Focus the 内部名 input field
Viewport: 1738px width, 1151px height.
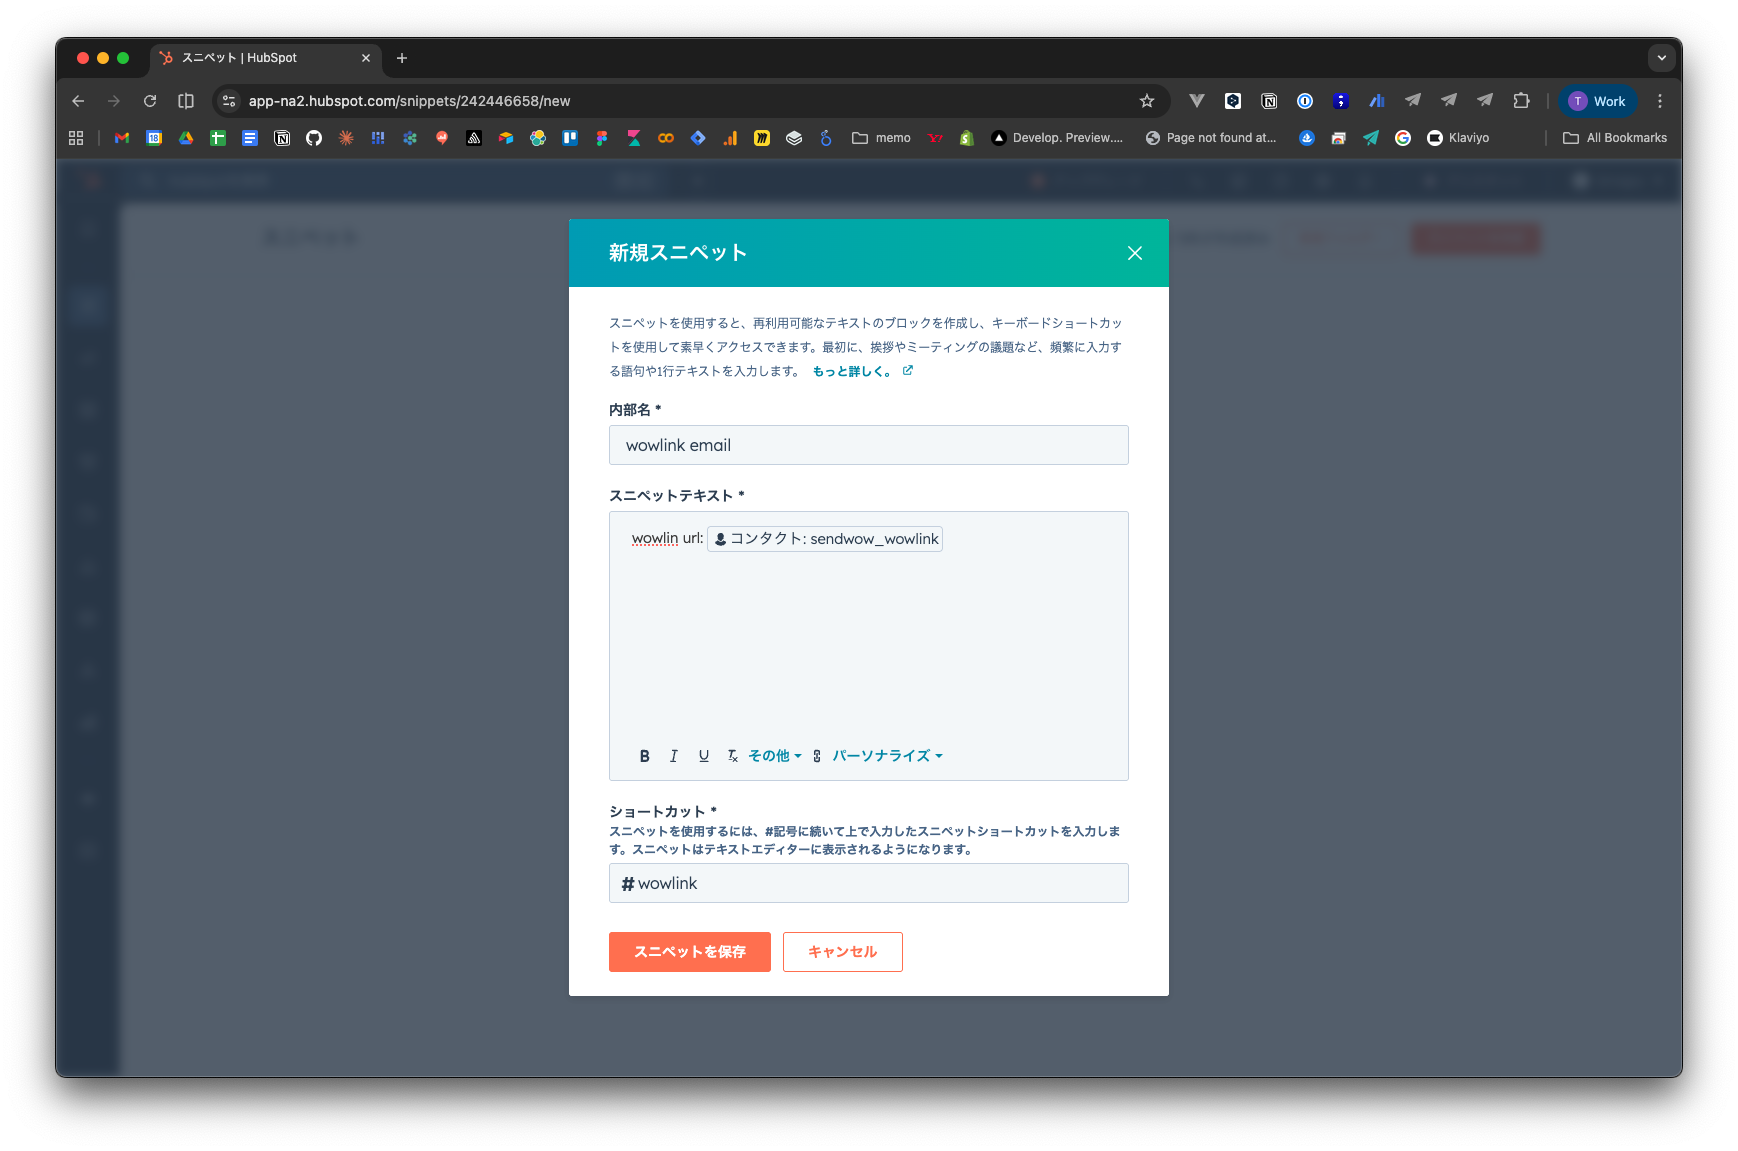pyautogui.click(x=868, y=445)
